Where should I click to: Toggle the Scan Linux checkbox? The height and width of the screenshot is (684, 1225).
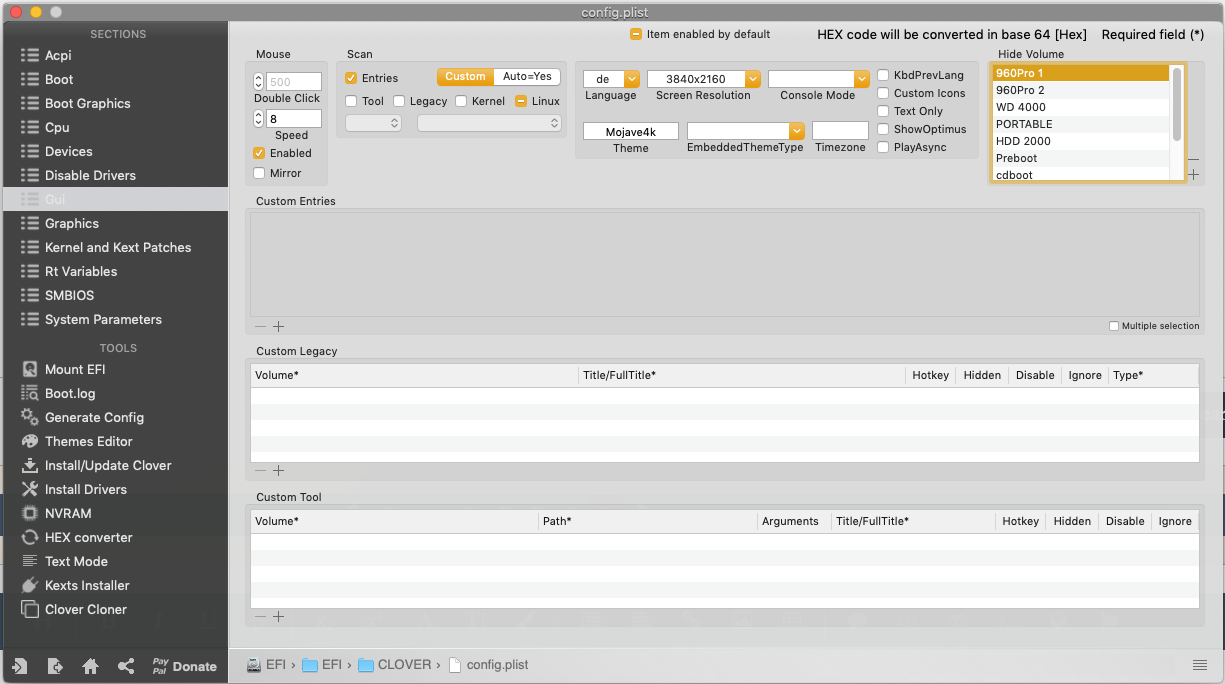click(521, 101)
